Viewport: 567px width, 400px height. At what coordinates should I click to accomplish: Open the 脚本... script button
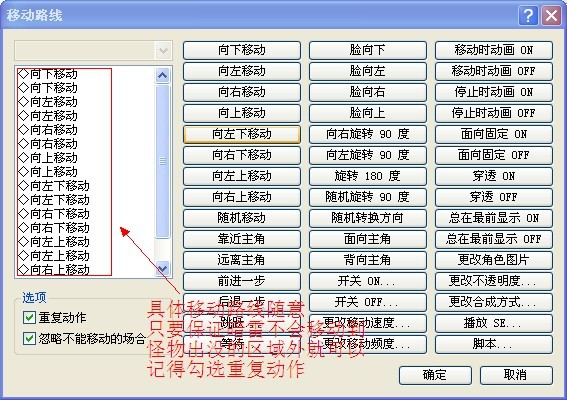(494, 344)
